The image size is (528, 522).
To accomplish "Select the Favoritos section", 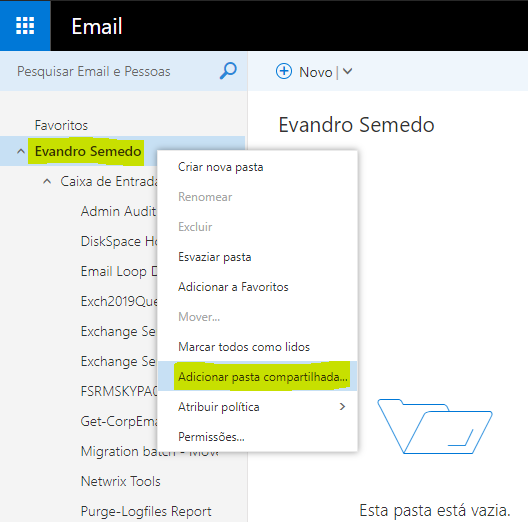I will [x=61, y=125].
